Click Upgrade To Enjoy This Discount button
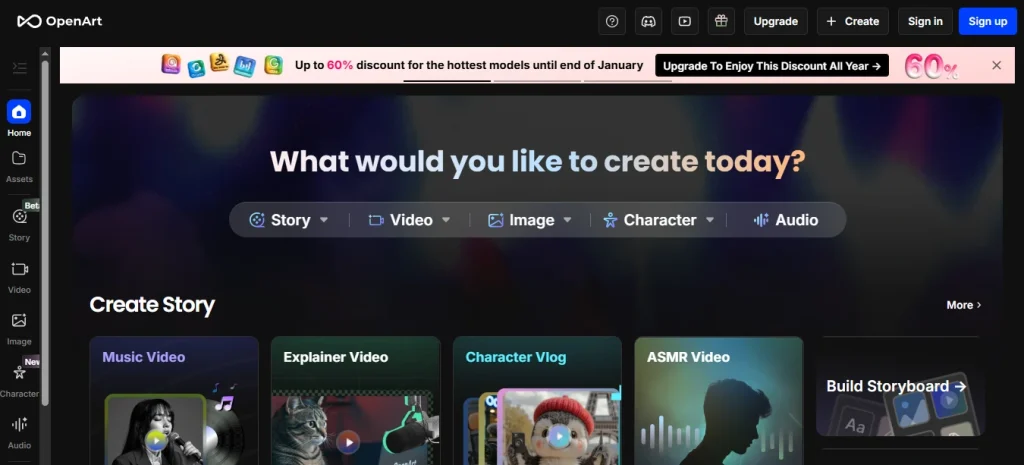Viewport: 1024px width, 465px height. pos(771,66)
